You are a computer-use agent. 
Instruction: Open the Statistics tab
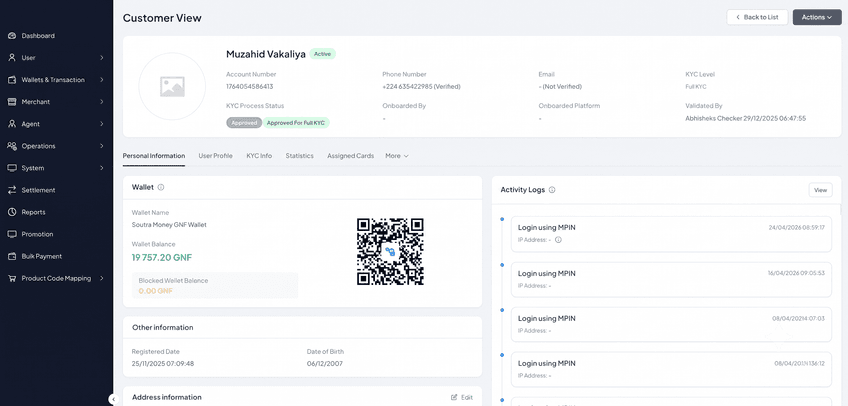tap(300, 156)
